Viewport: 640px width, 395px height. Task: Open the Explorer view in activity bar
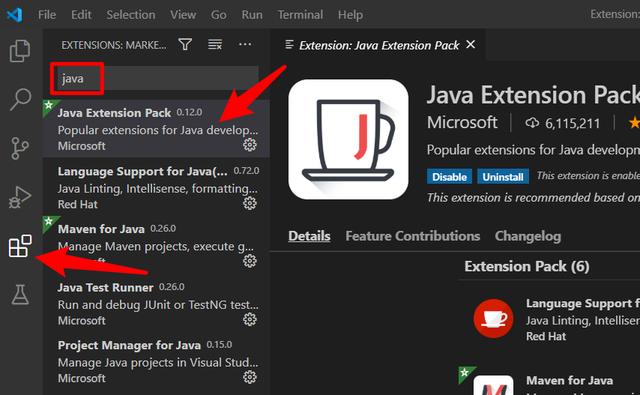tap(20, 51)
